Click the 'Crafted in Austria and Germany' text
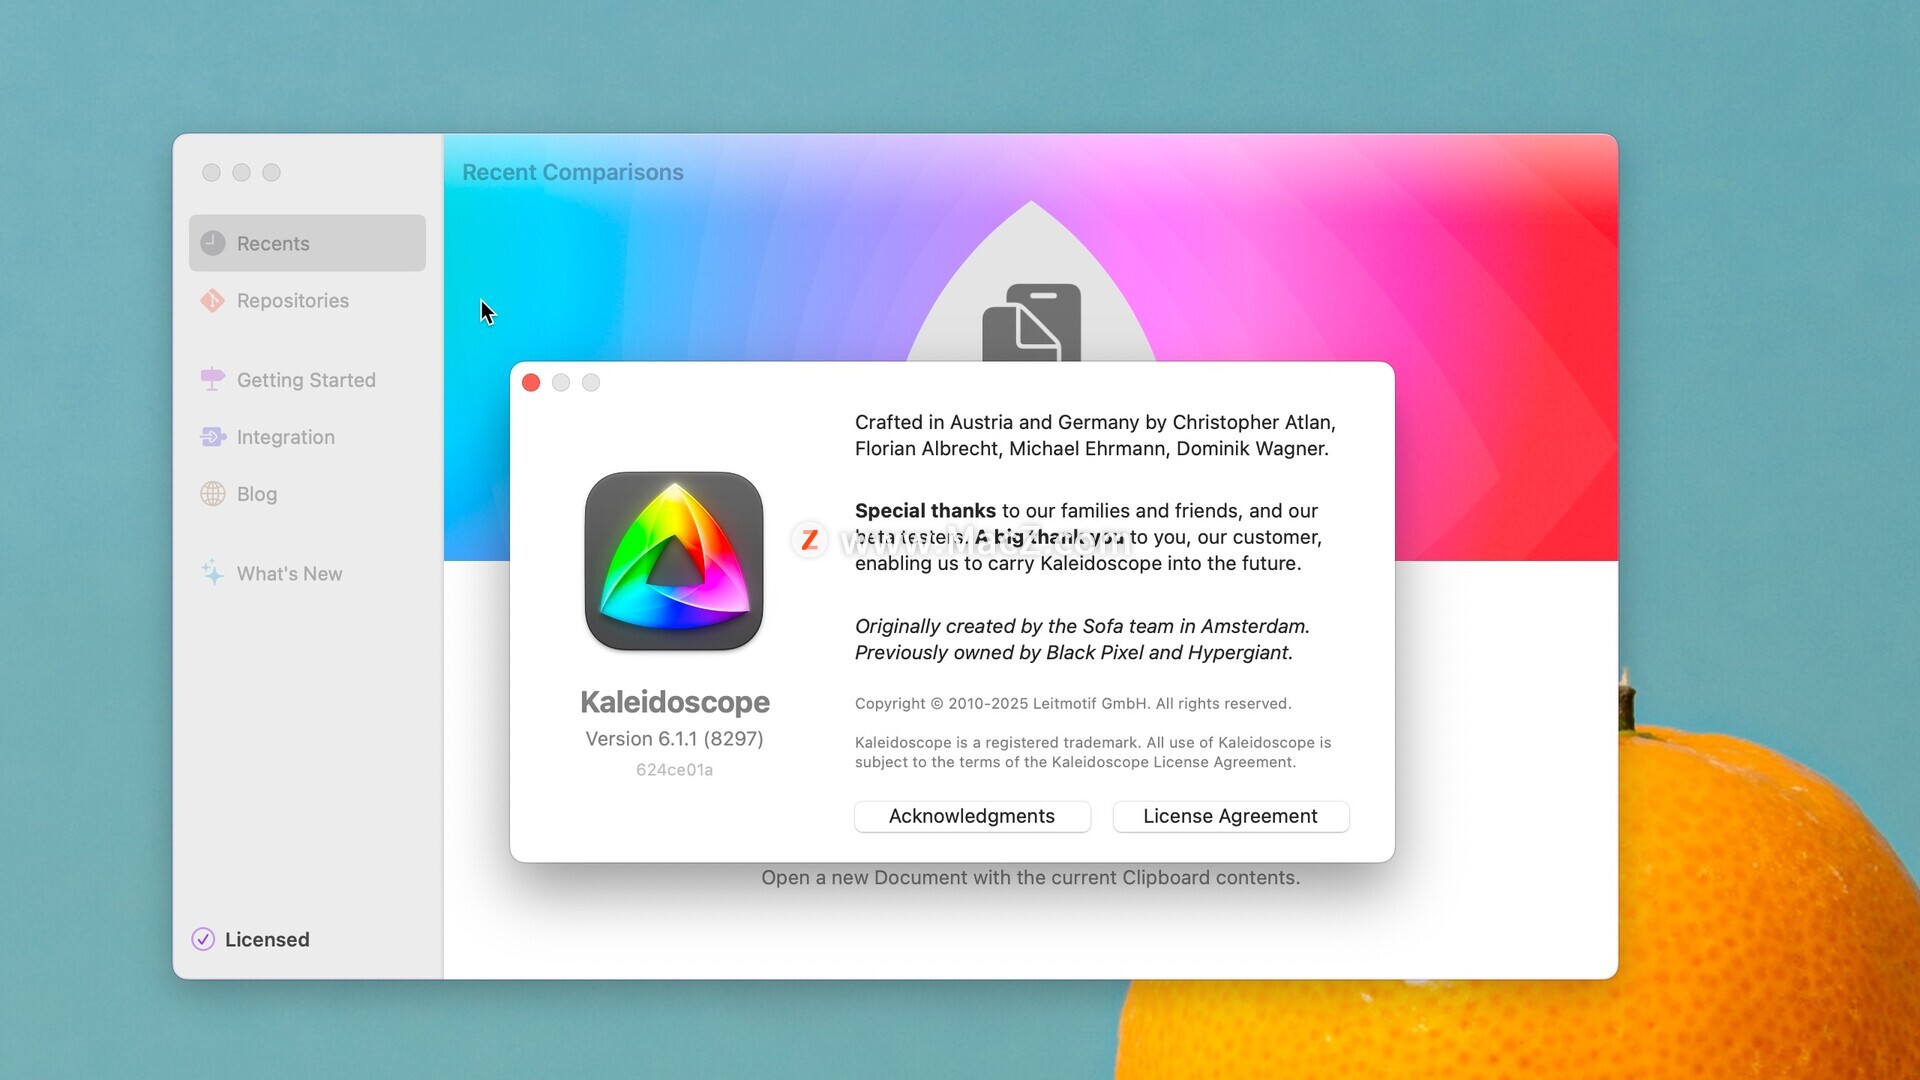Image resolution: width=1920 pixels, height=1080 pixels. point(1096,435)
